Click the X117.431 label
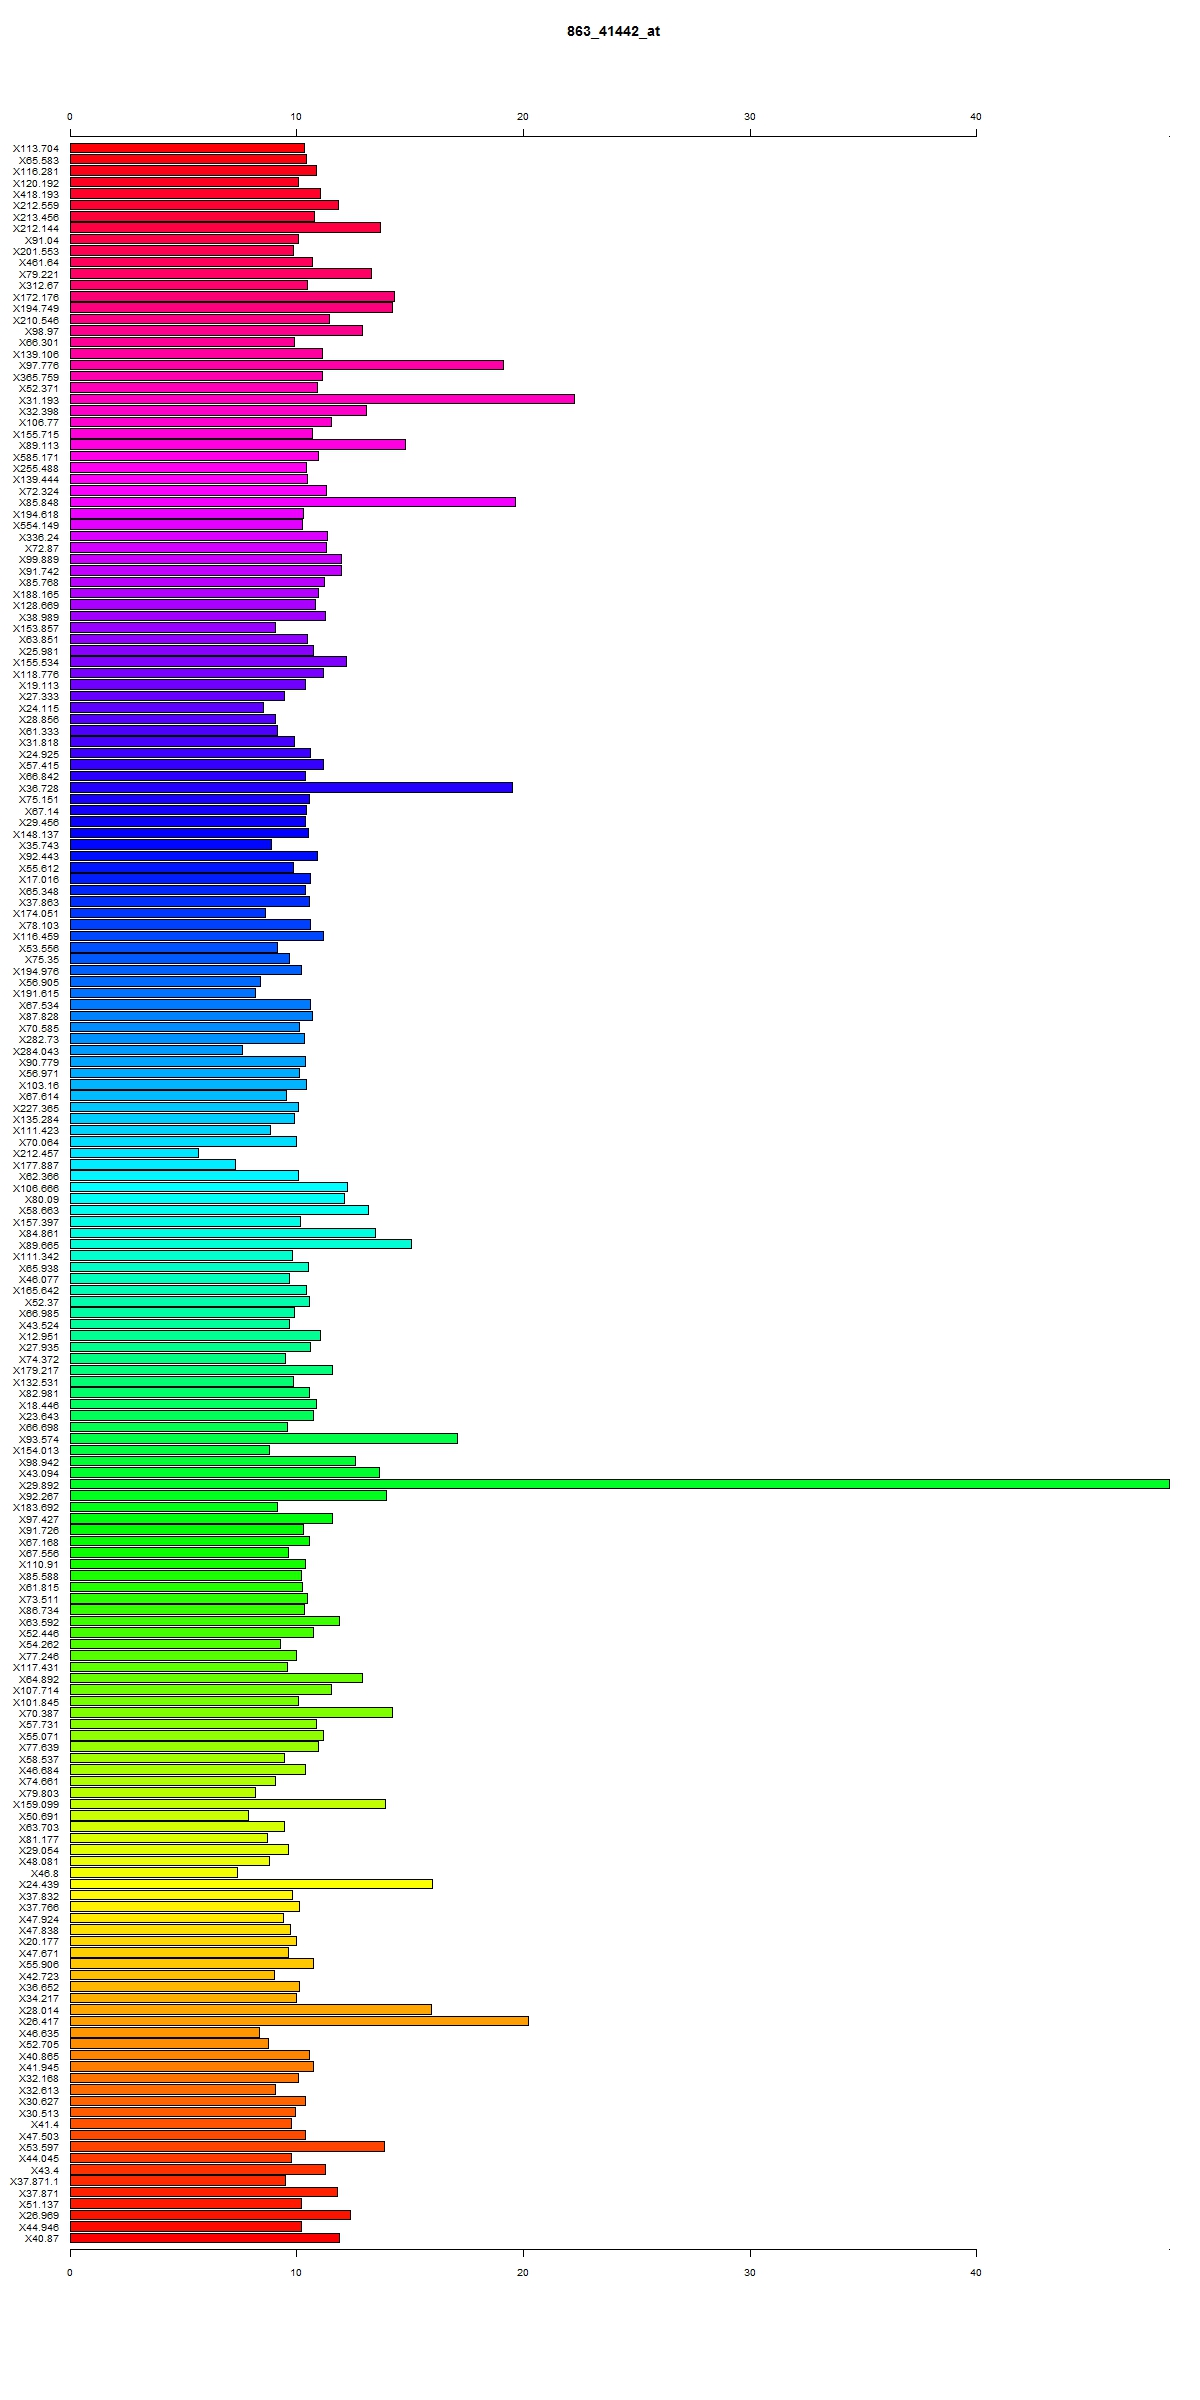 (x=35, y=1667)
